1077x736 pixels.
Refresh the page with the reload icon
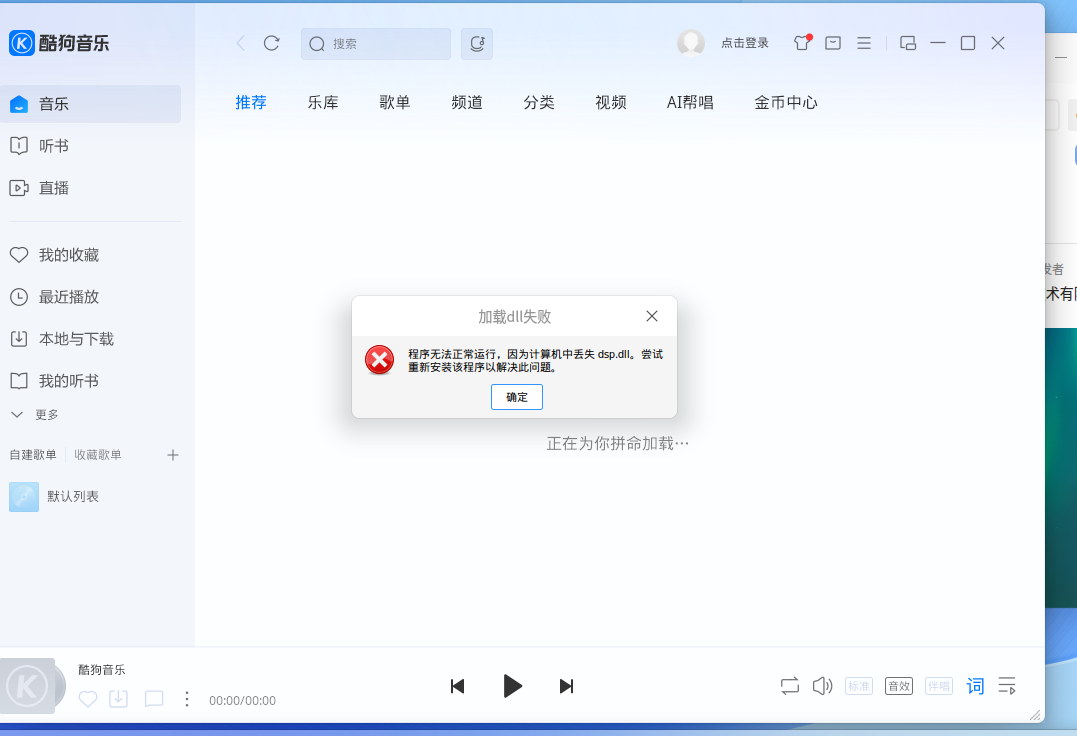click(x=272, y=43)
